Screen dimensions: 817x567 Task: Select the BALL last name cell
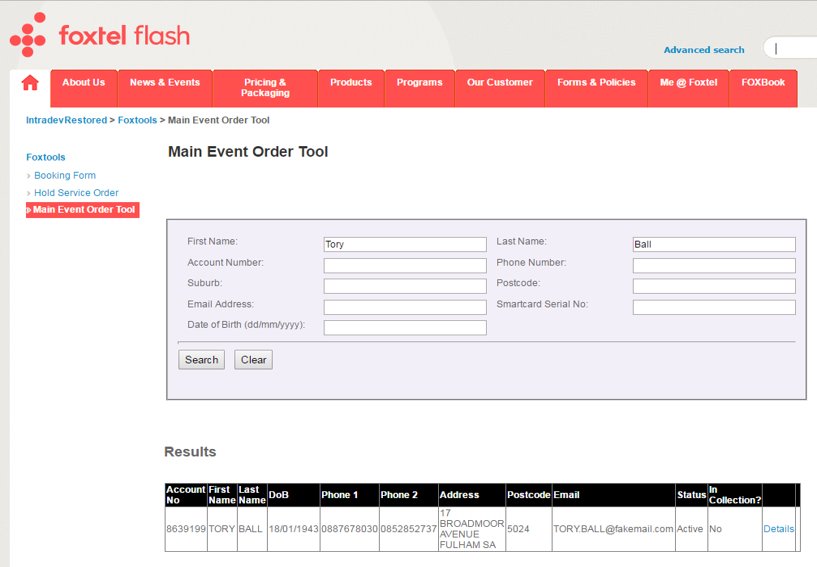252,529
